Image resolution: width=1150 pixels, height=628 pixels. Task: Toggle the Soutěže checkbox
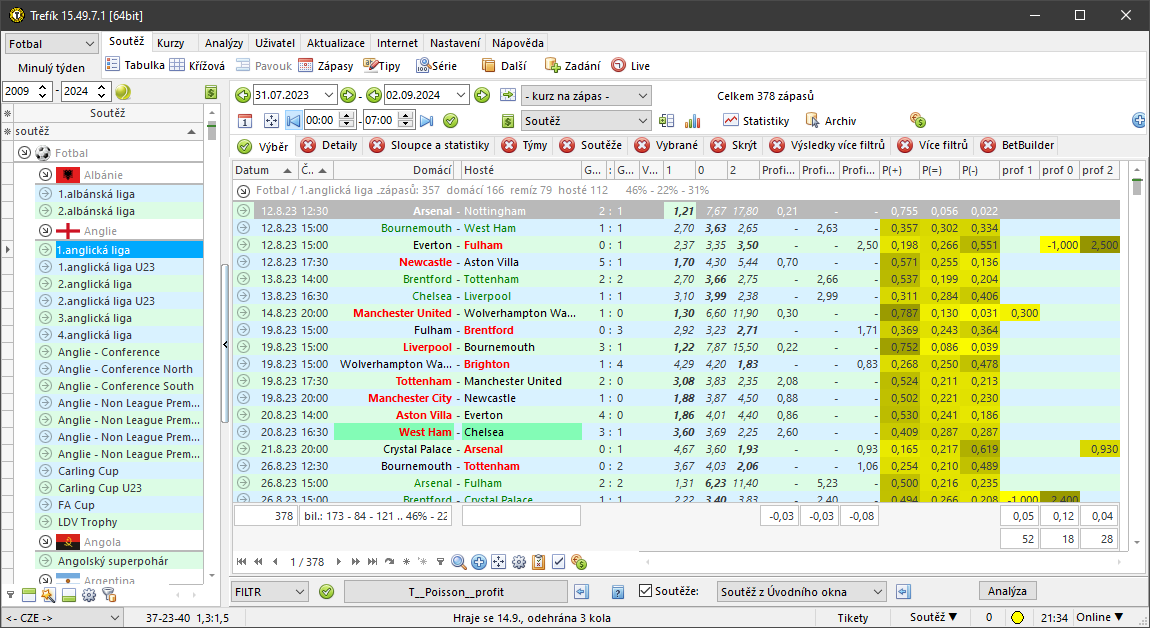[x=645, y=591]
